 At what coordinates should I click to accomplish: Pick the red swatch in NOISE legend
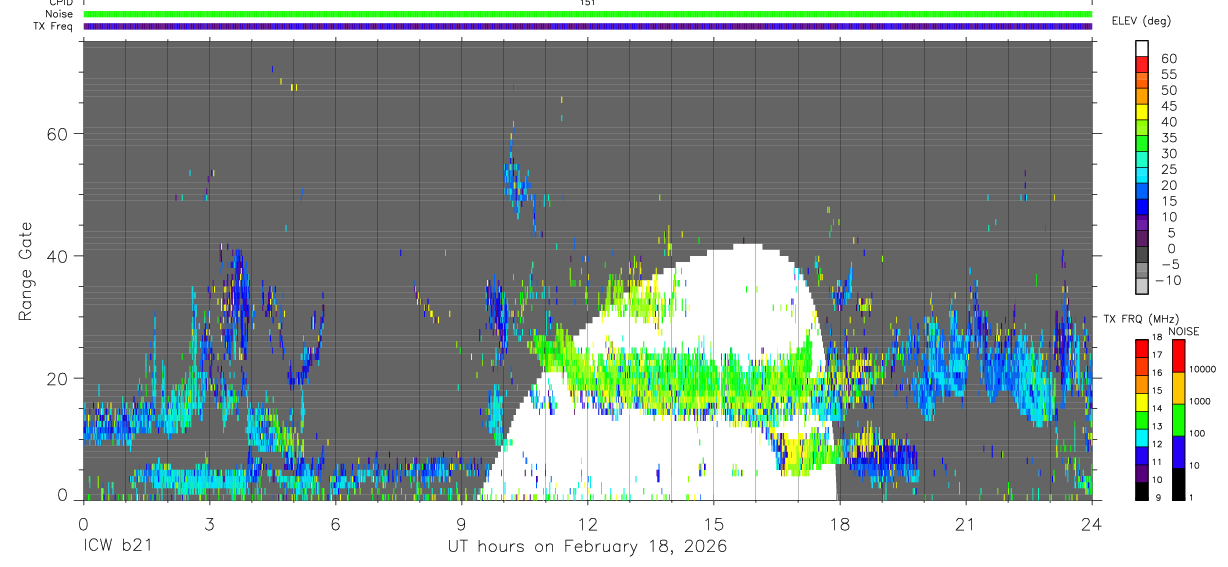click(x=1178, y=356)
